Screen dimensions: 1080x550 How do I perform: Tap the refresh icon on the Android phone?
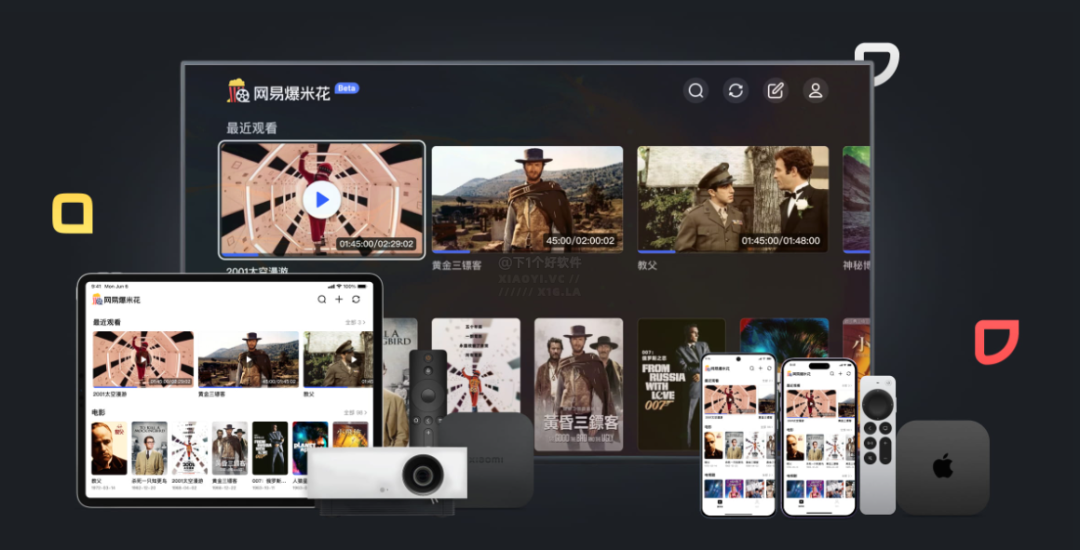[x=769, y=368]
